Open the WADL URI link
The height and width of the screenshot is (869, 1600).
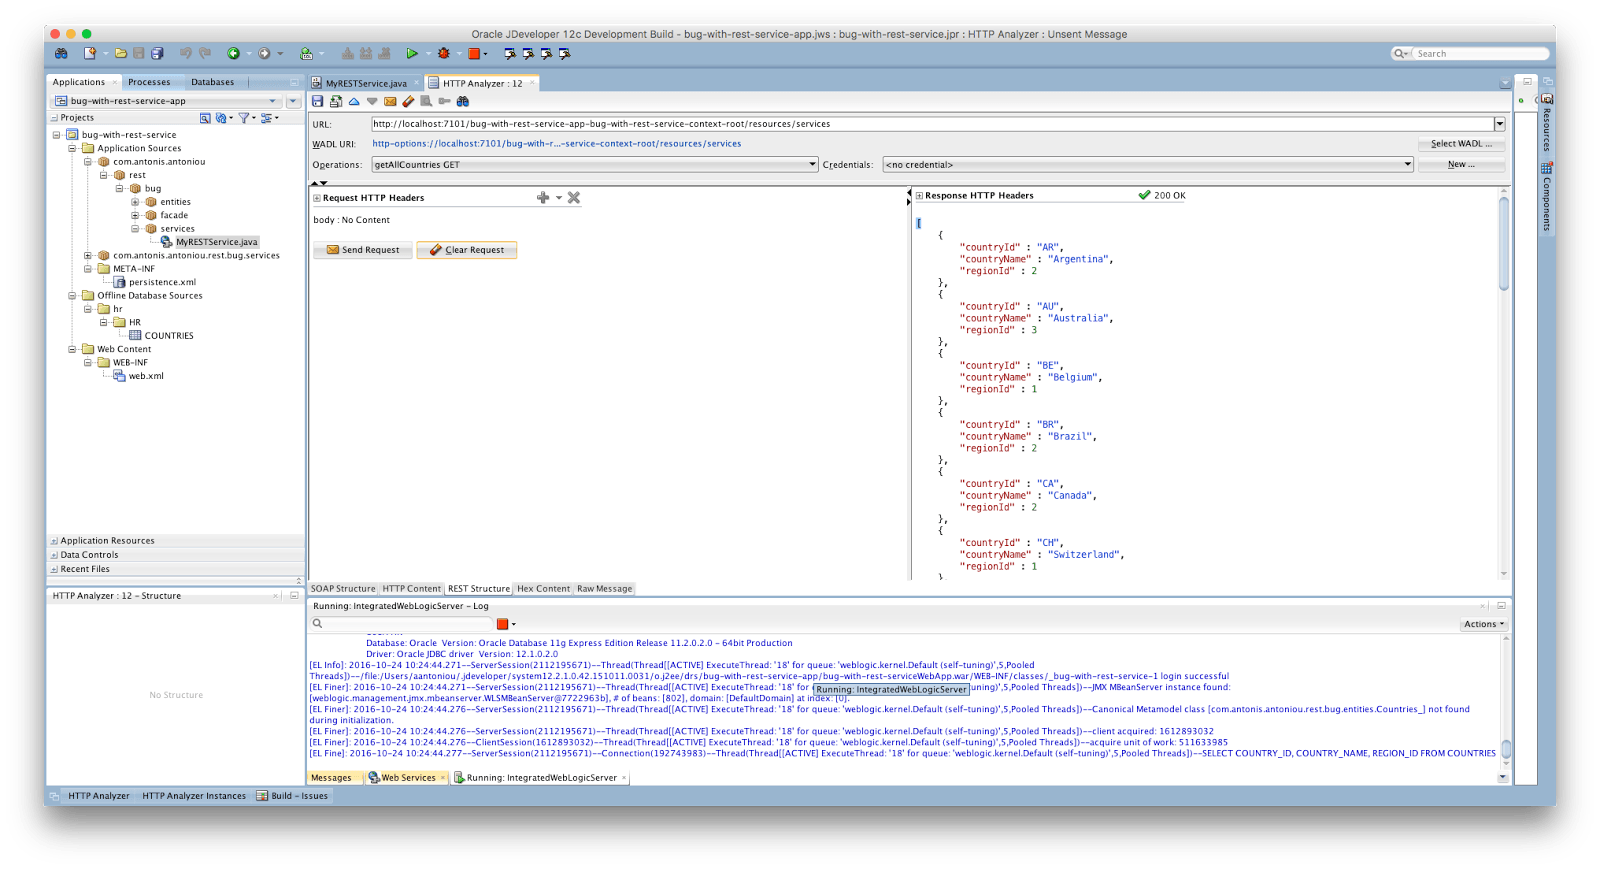[x=557, y=144]
